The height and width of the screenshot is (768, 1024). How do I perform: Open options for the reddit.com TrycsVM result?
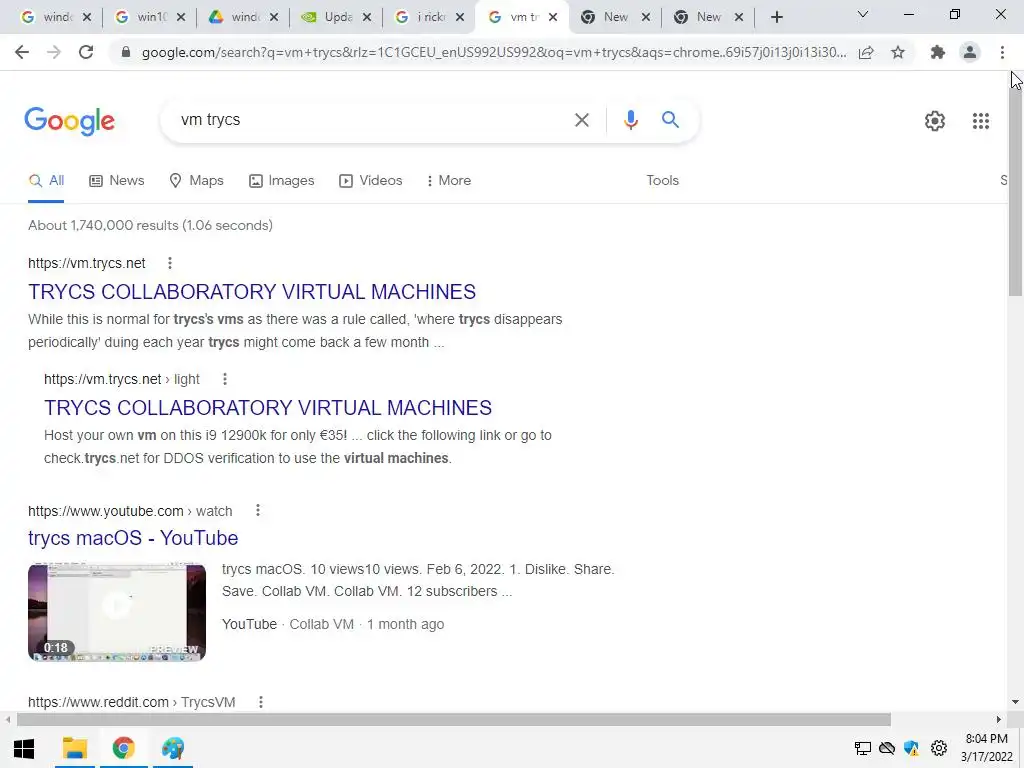[x=261, y=702]
